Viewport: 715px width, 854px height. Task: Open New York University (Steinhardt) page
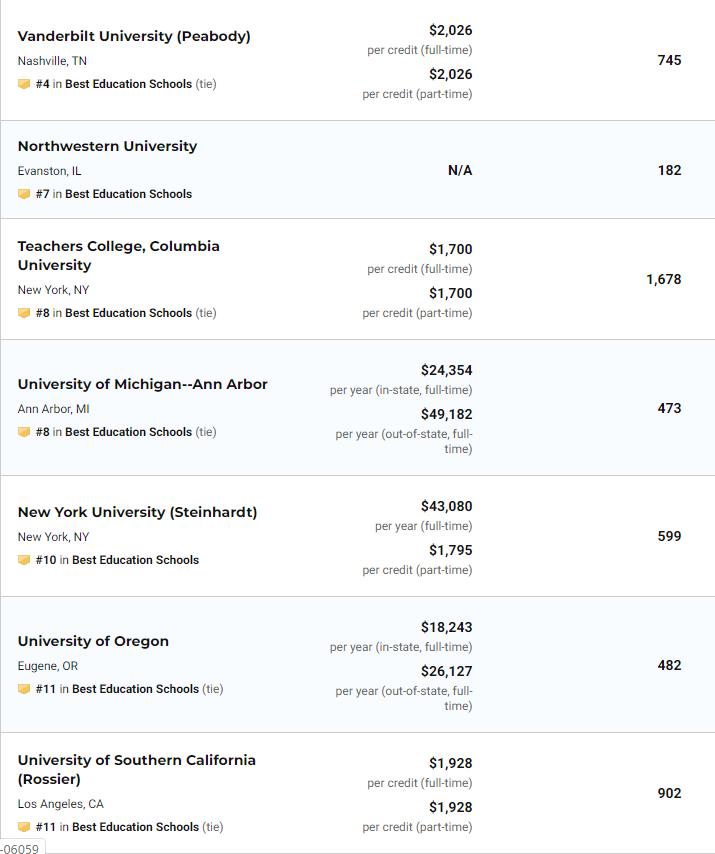[137, 513]
